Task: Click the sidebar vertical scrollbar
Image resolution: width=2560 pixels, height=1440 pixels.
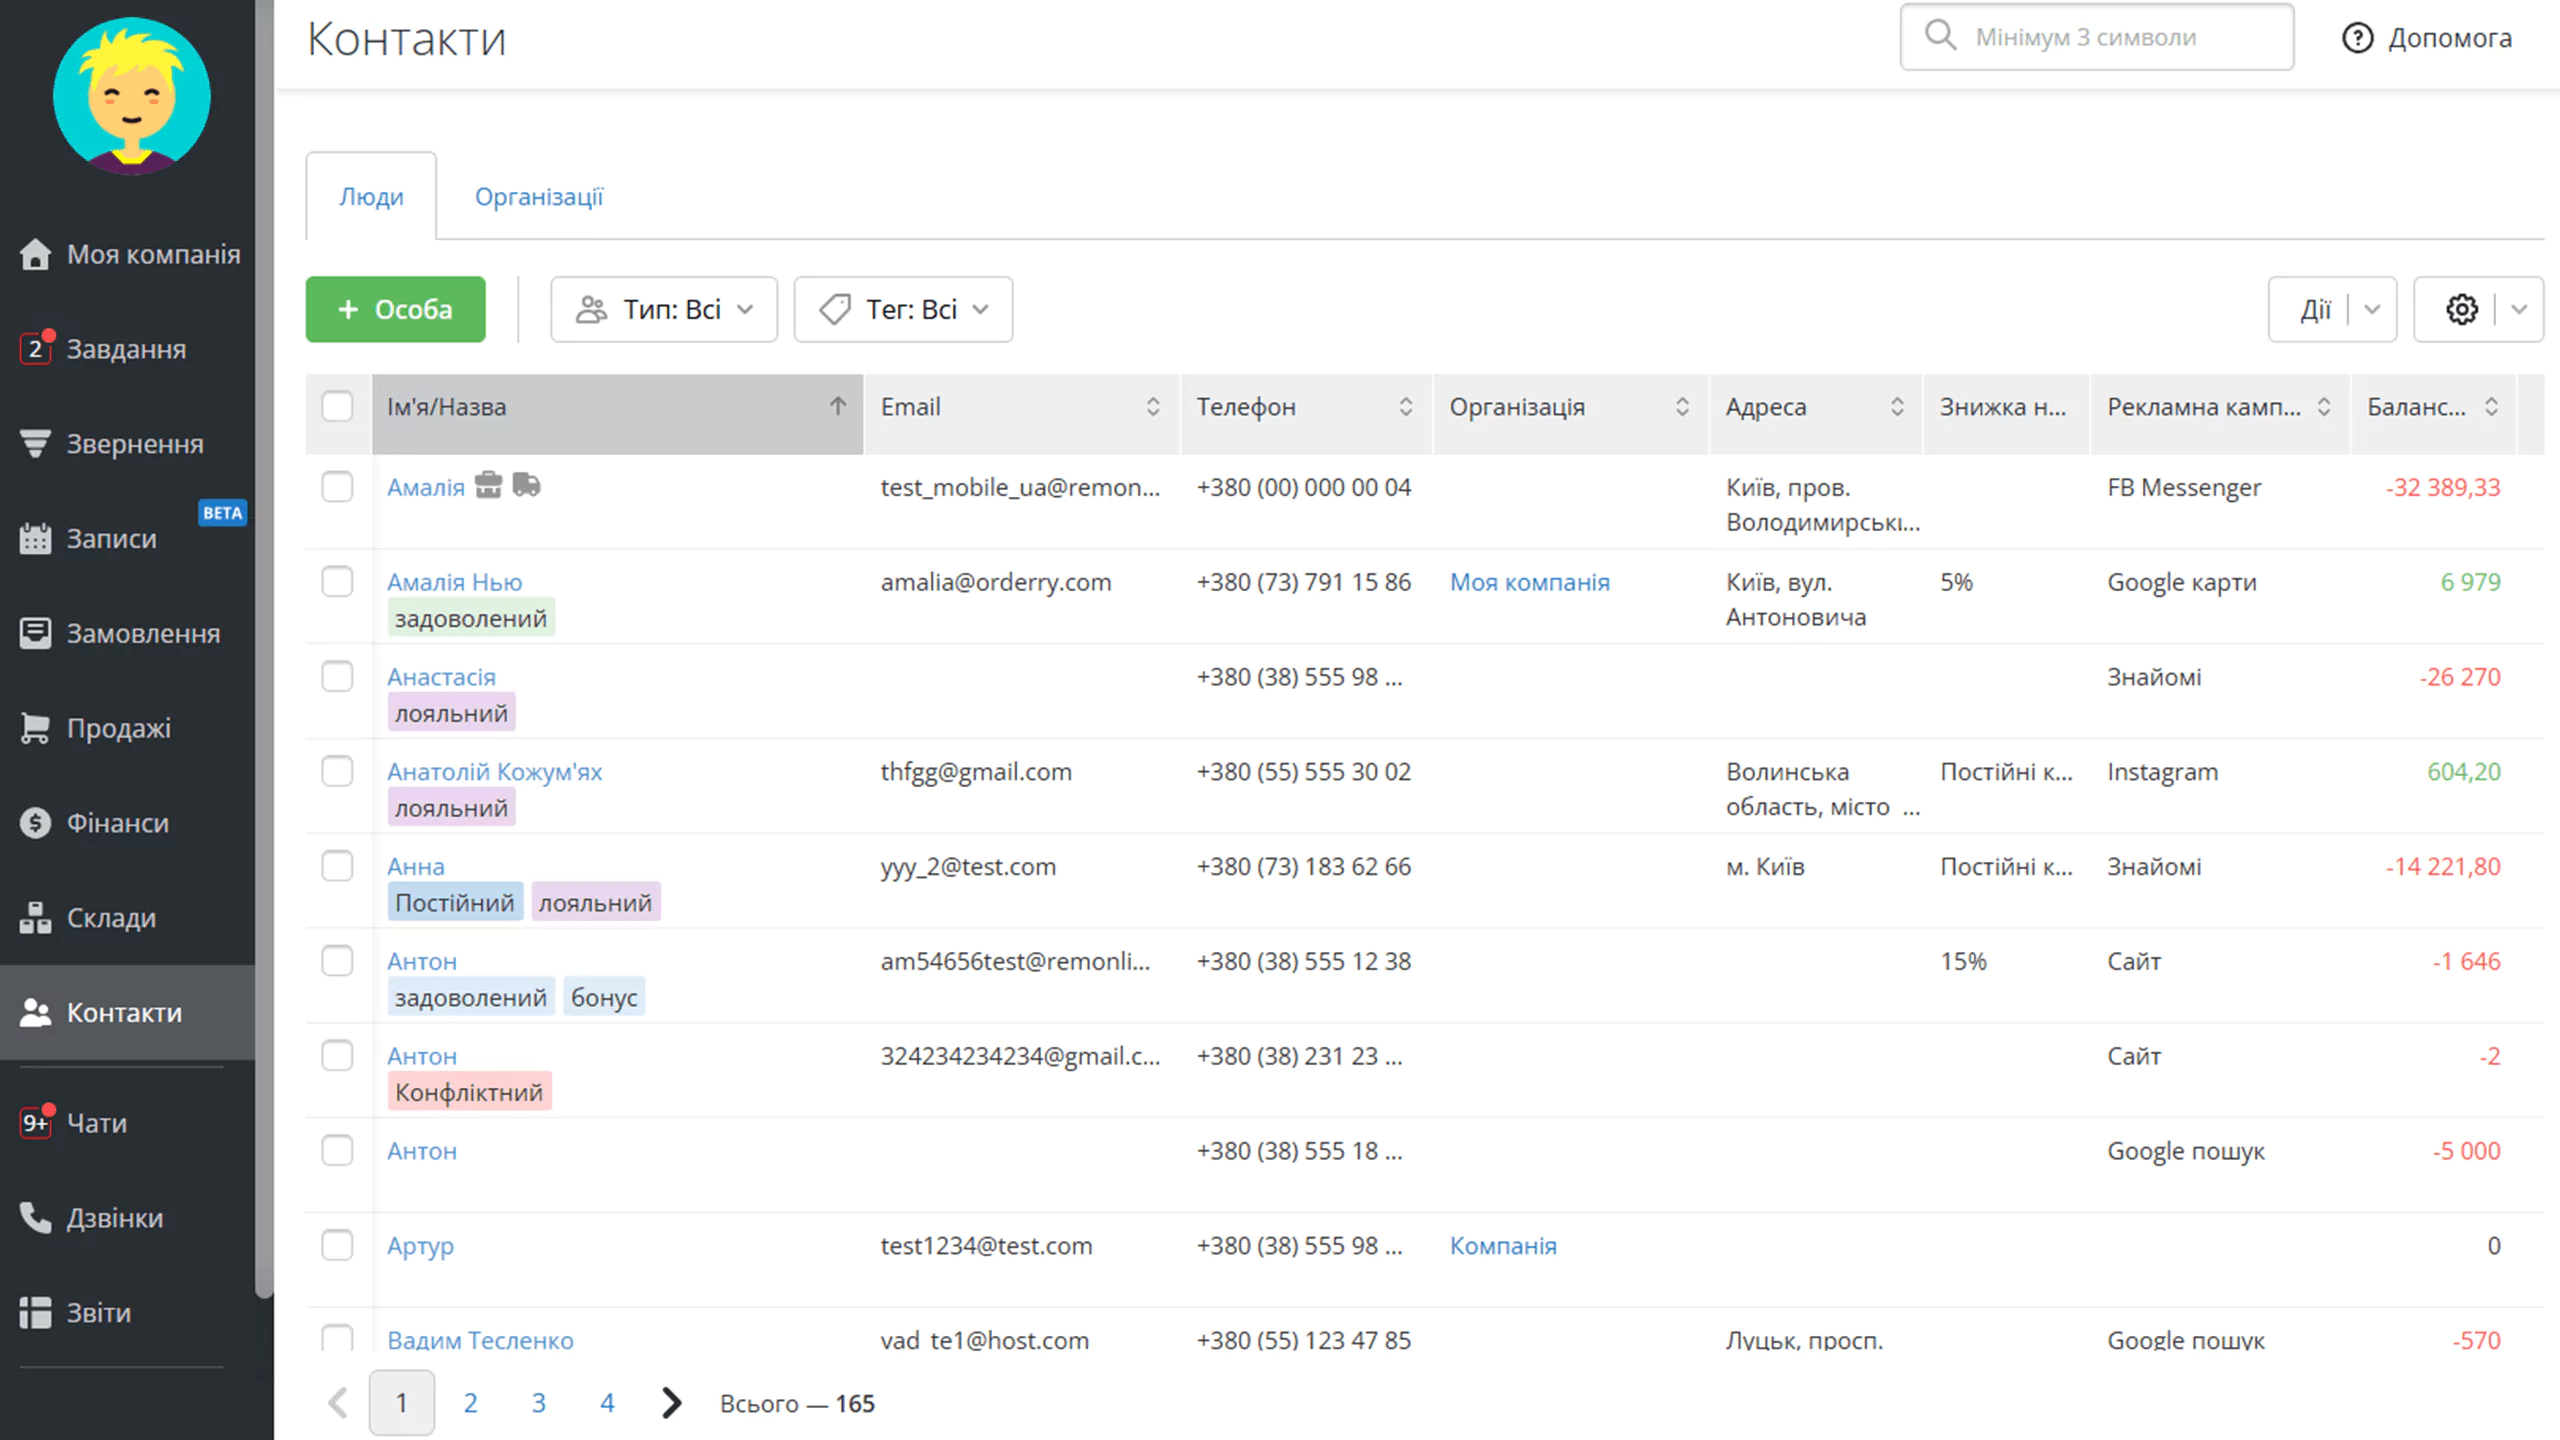Action: coord(264,650)
